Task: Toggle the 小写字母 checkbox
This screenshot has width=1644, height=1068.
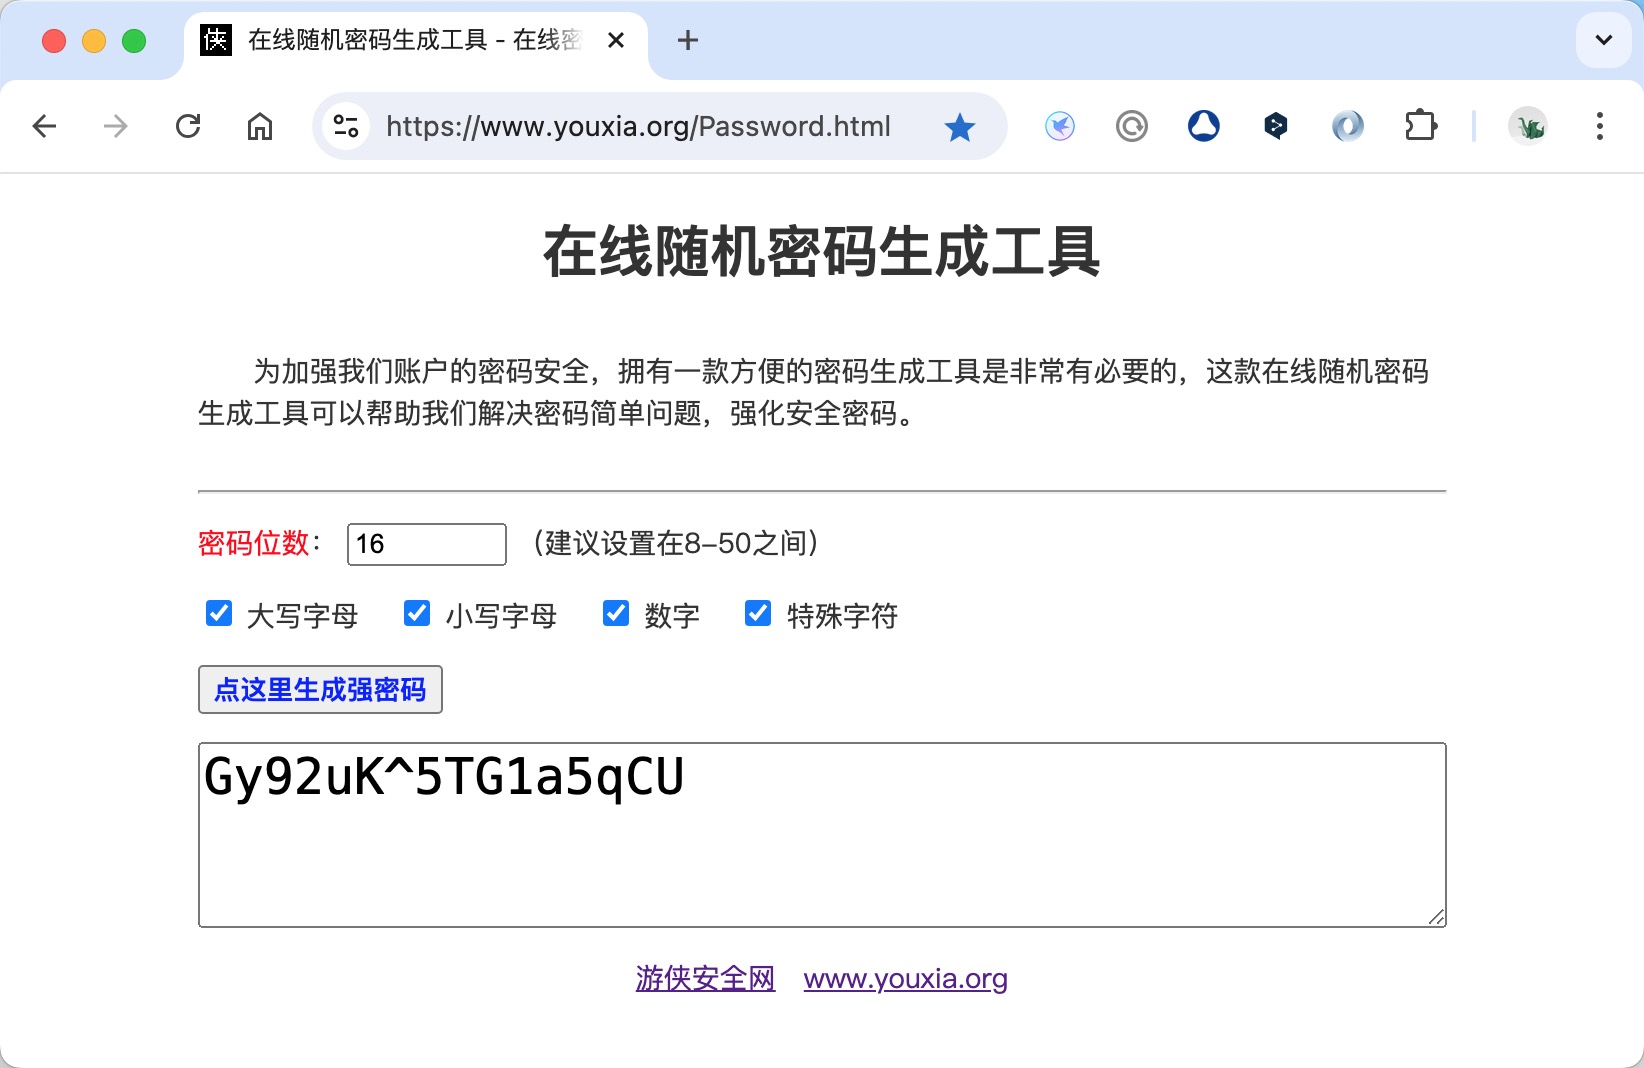Action: (417, 613)
